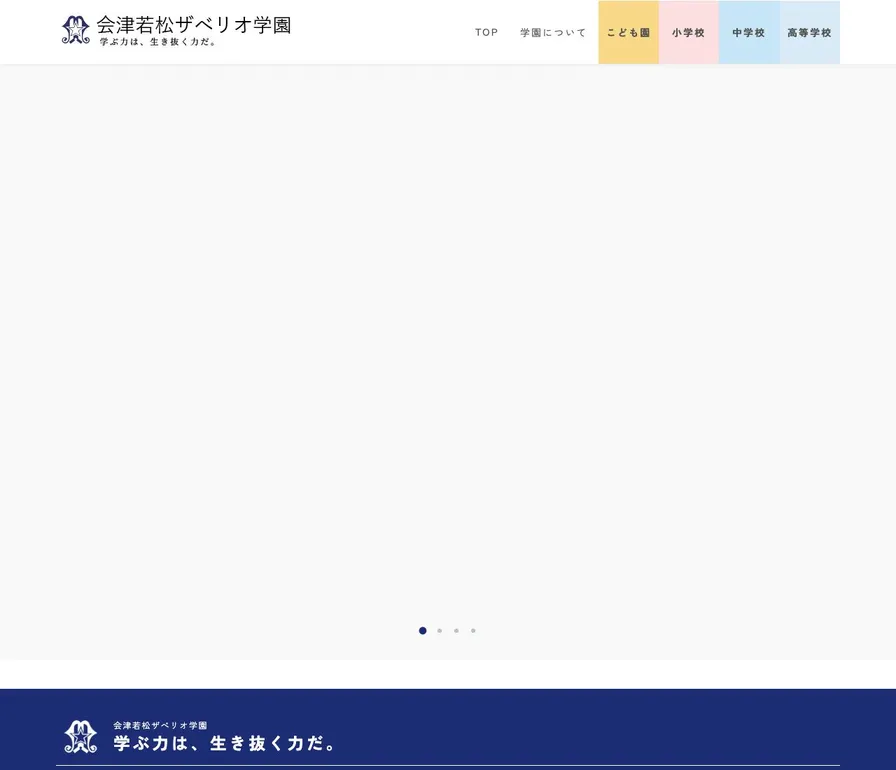This screenshot has width=896, height=770.
Task: Click the white crest logo in footer
Action: (x=81, y=736)
